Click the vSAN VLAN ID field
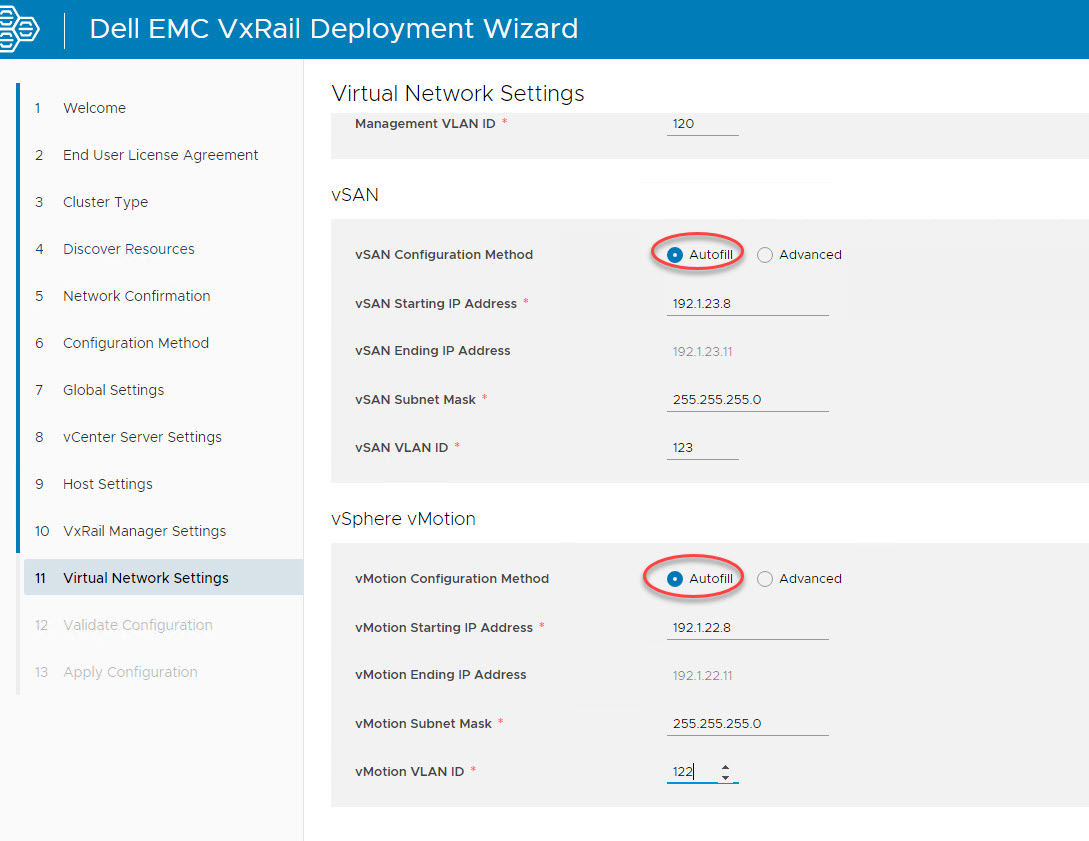1089x841 pixels. (x=702, y=448)
